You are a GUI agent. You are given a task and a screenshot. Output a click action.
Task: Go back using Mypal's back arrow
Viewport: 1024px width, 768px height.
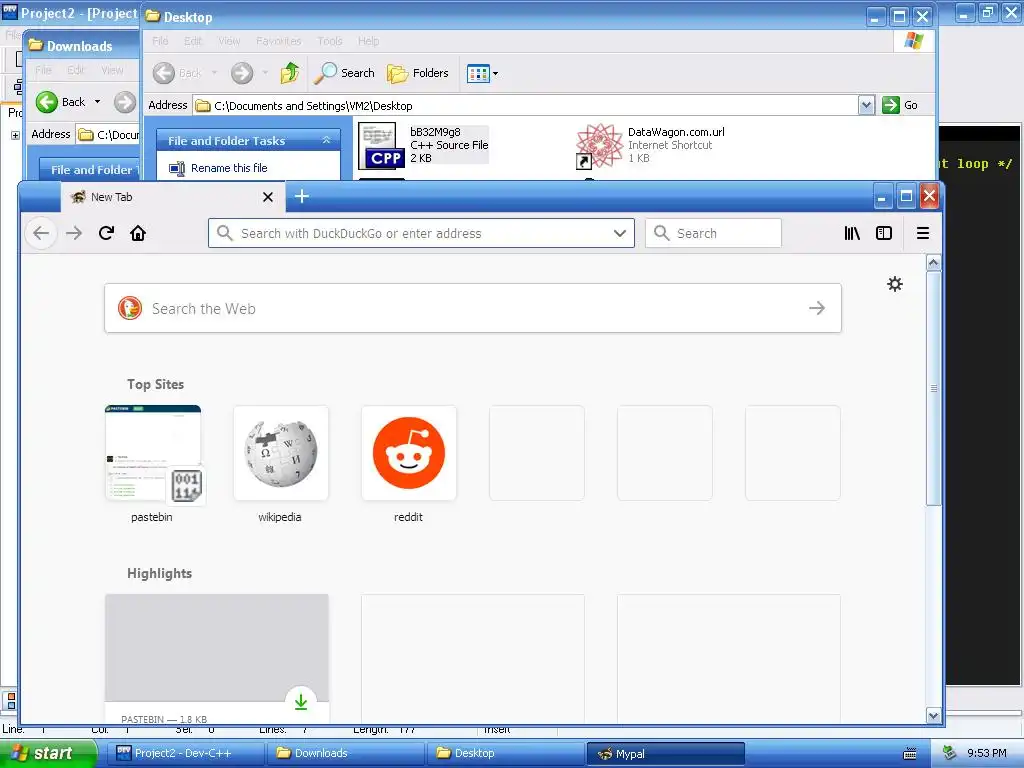click(41, 233)
